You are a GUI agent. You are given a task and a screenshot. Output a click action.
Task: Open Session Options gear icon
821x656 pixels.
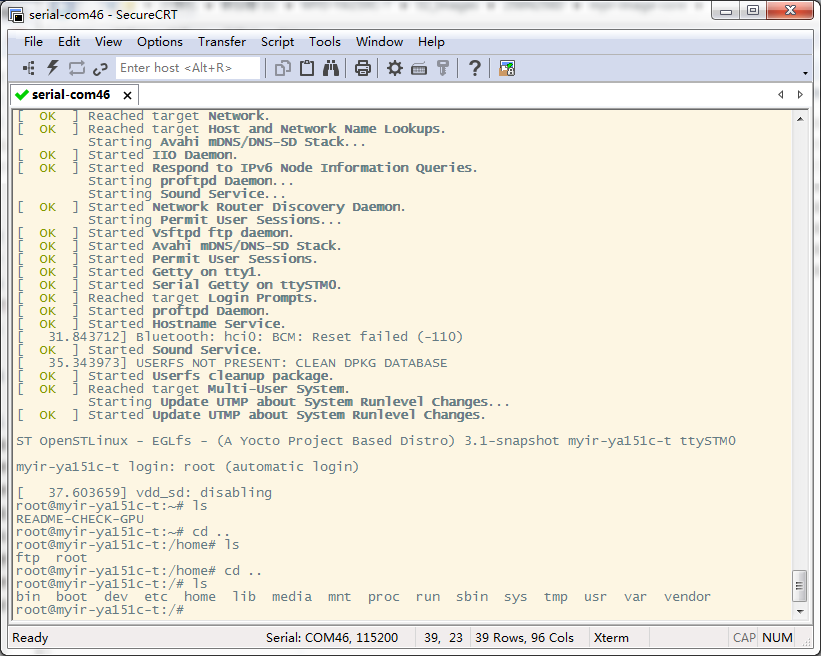395,68
